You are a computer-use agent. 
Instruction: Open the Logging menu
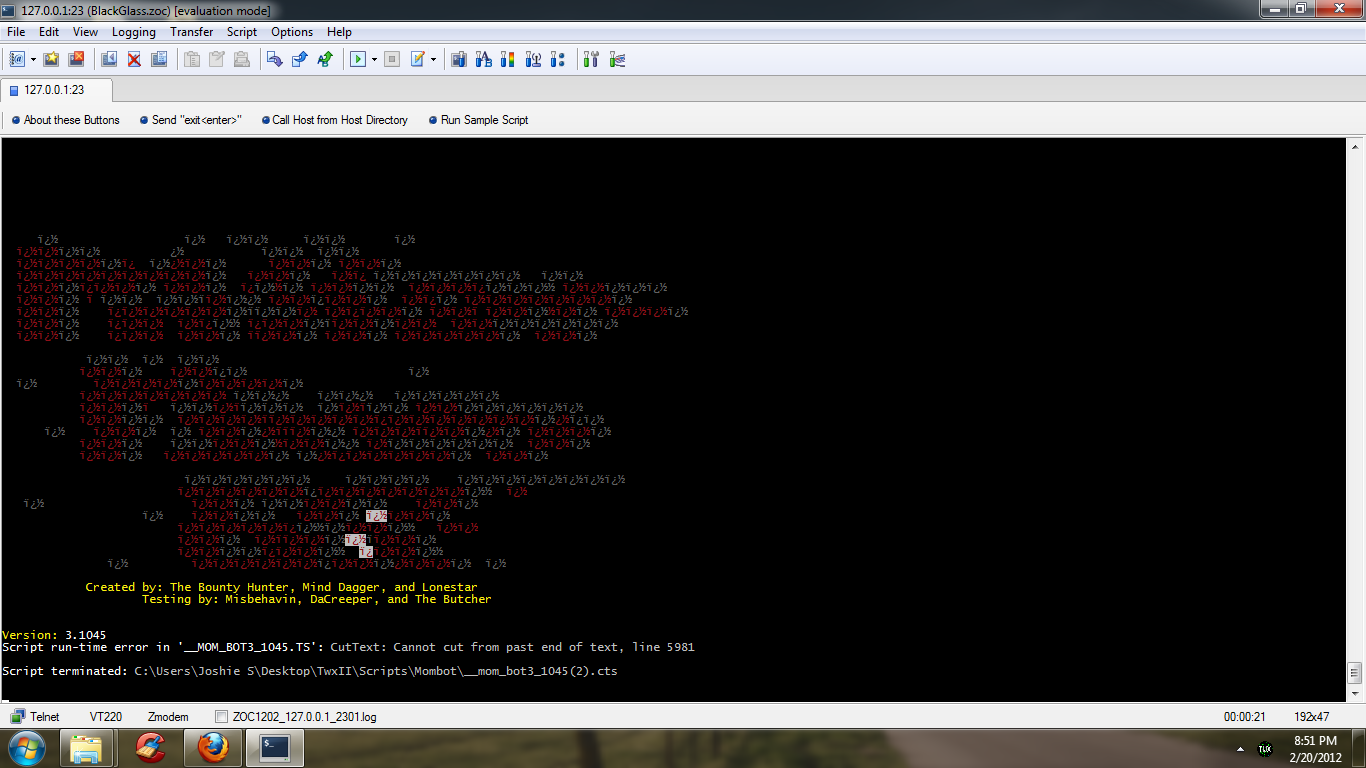tap(134, 32)
